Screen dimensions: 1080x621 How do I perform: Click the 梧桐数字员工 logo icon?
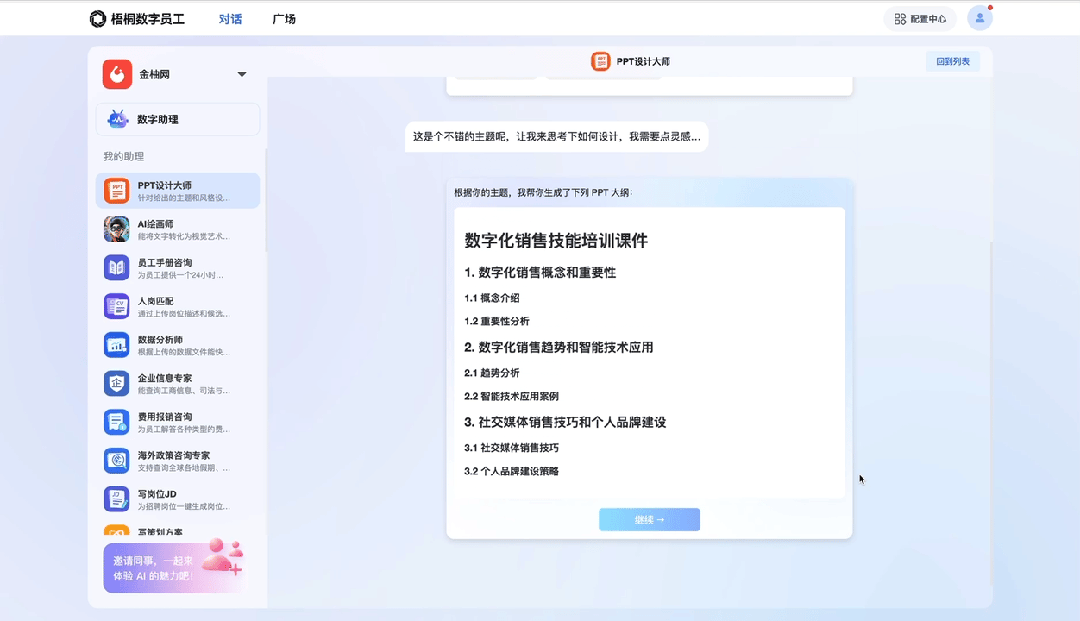98,19
